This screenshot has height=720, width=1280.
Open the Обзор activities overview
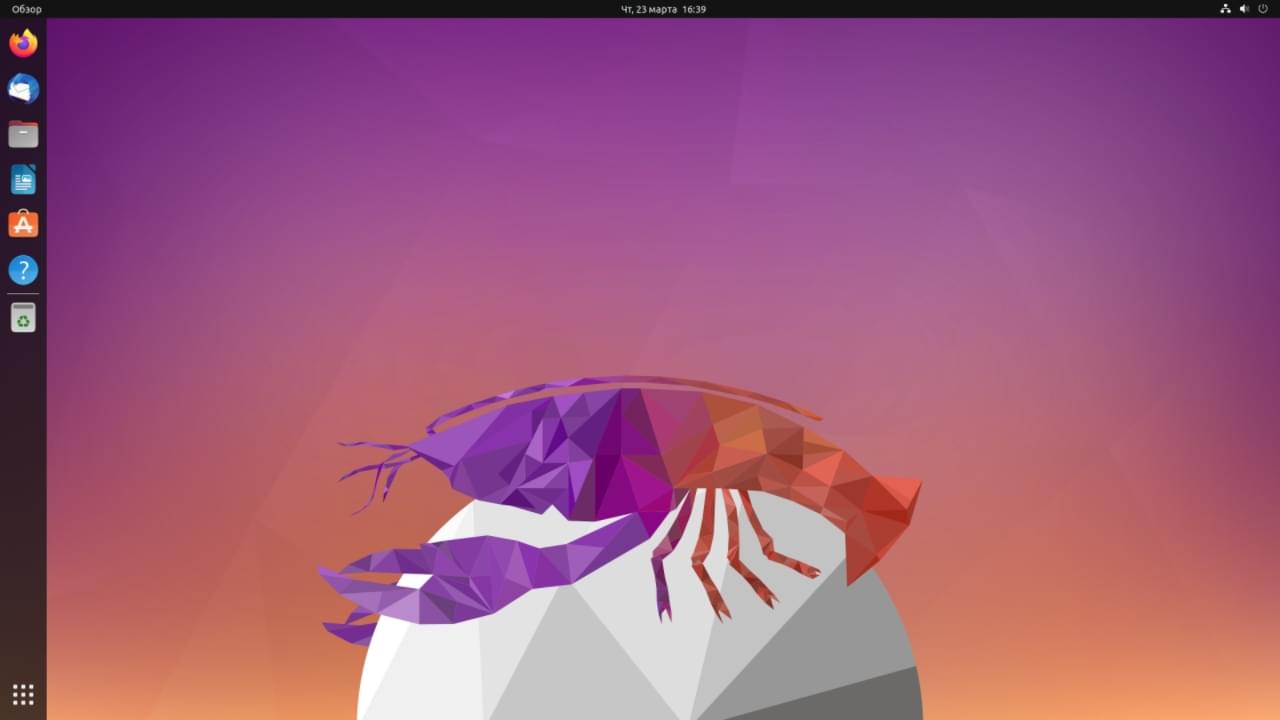point(27,9)
